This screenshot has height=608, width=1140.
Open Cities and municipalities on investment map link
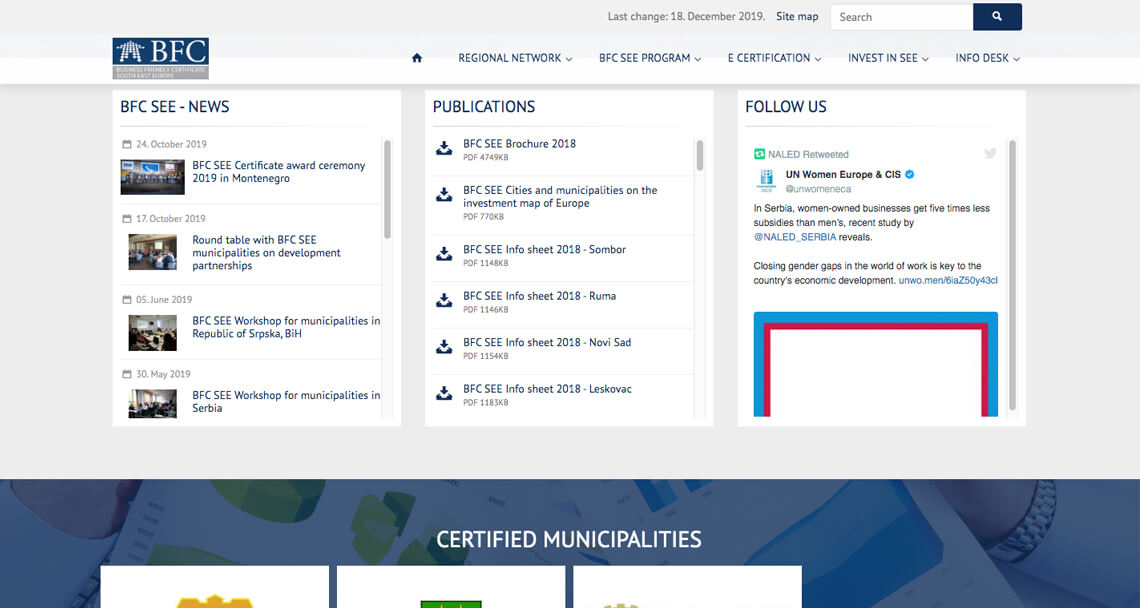pyautogui.click(x=560, y=196)
